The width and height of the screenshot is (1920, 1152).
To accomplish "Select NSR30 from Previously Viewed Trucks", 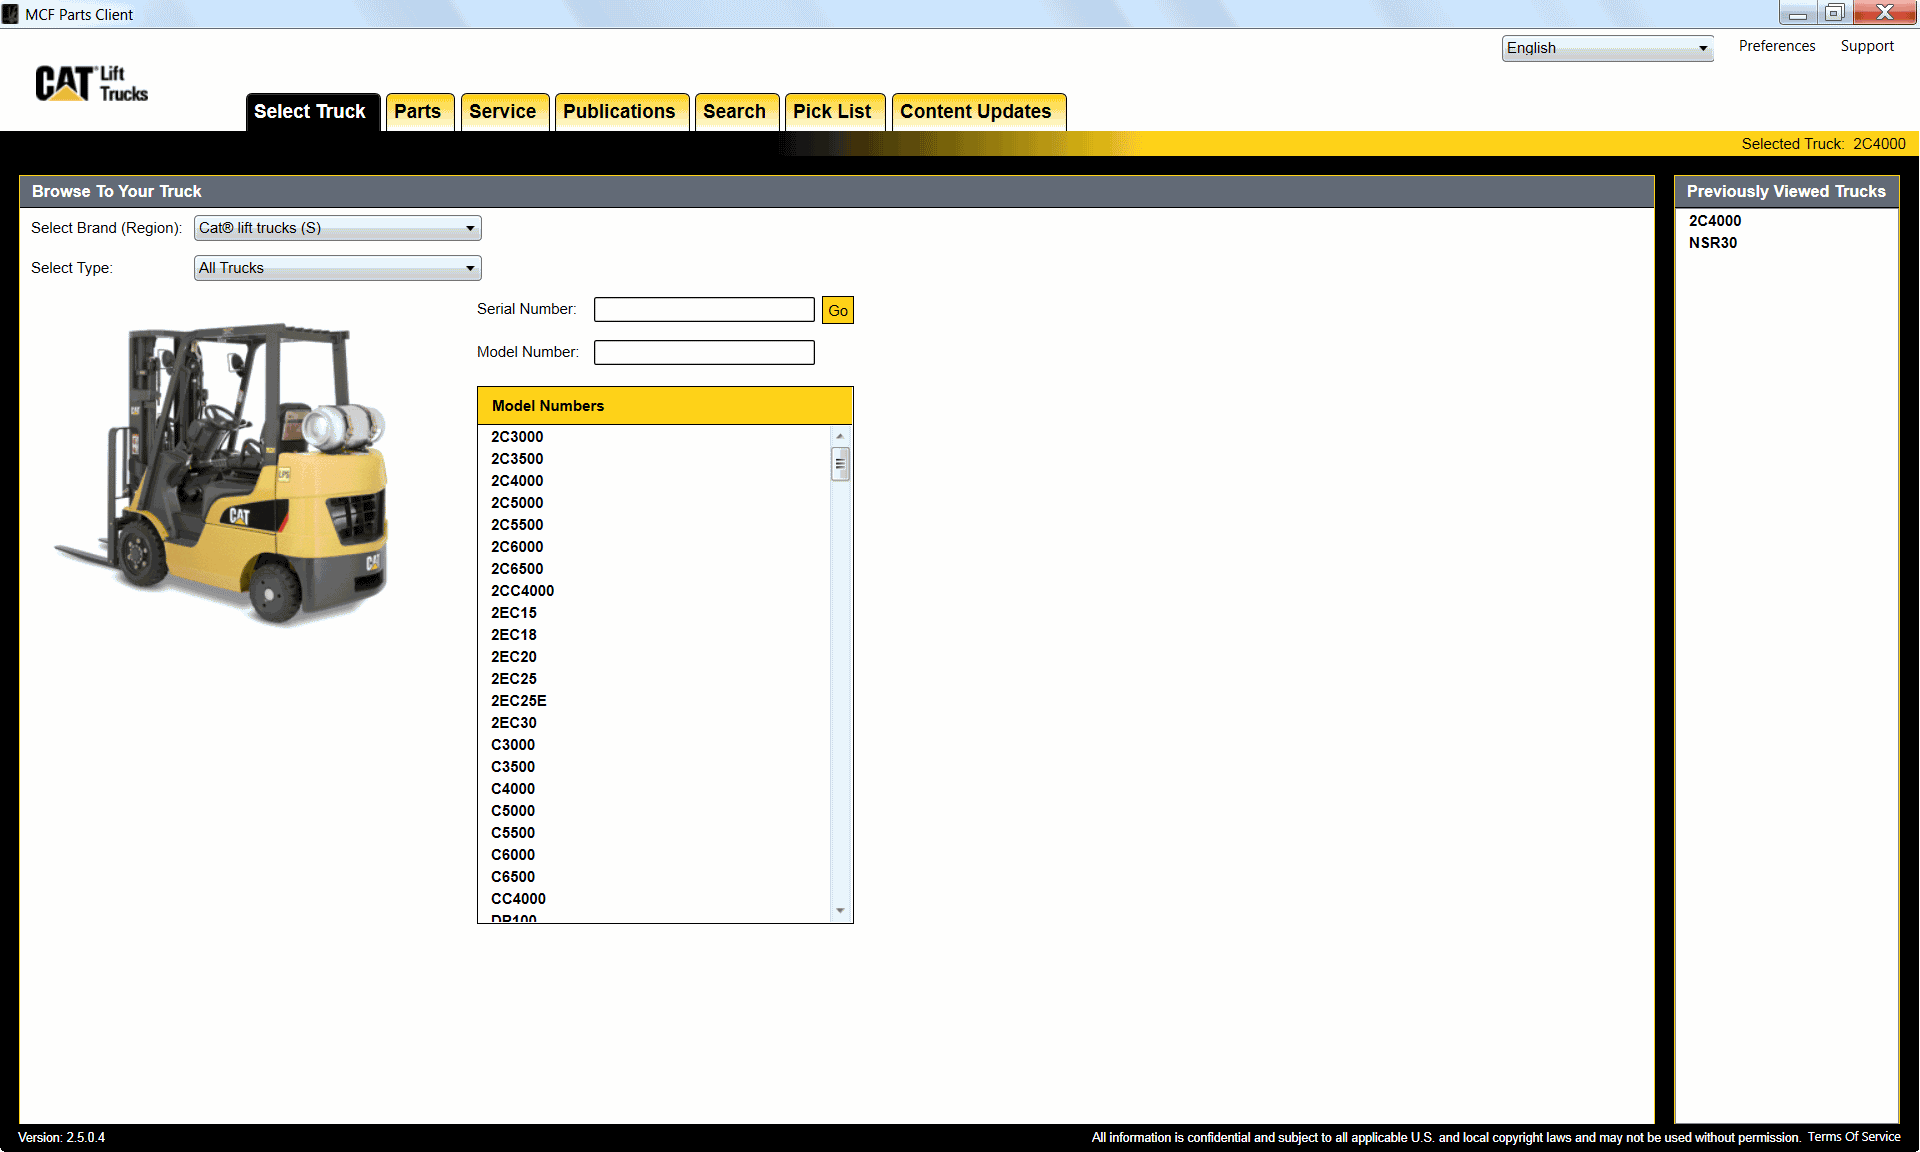I will [x=1712, y=243].
